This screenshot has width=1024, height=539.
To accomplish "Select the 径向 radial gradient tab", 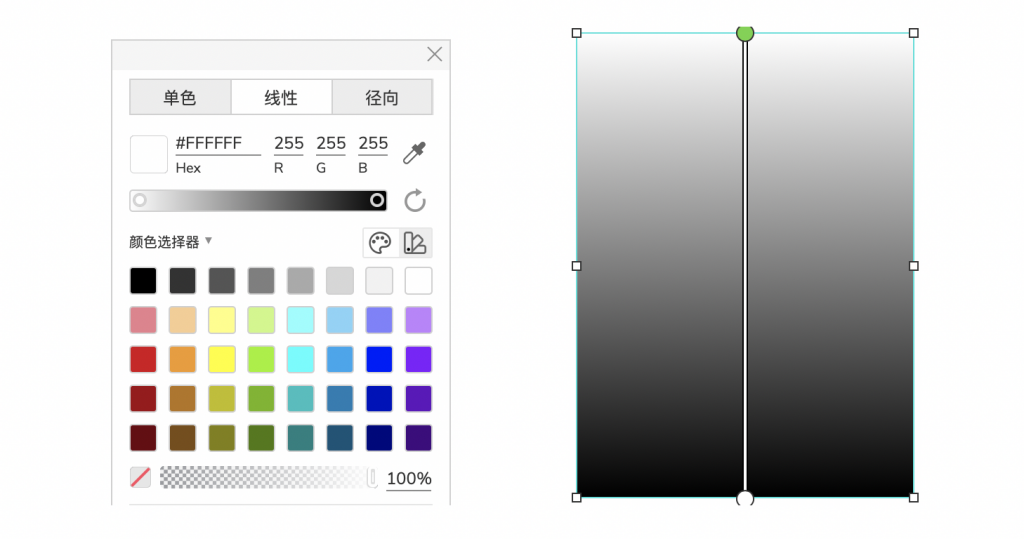I will tap(382, 98).
